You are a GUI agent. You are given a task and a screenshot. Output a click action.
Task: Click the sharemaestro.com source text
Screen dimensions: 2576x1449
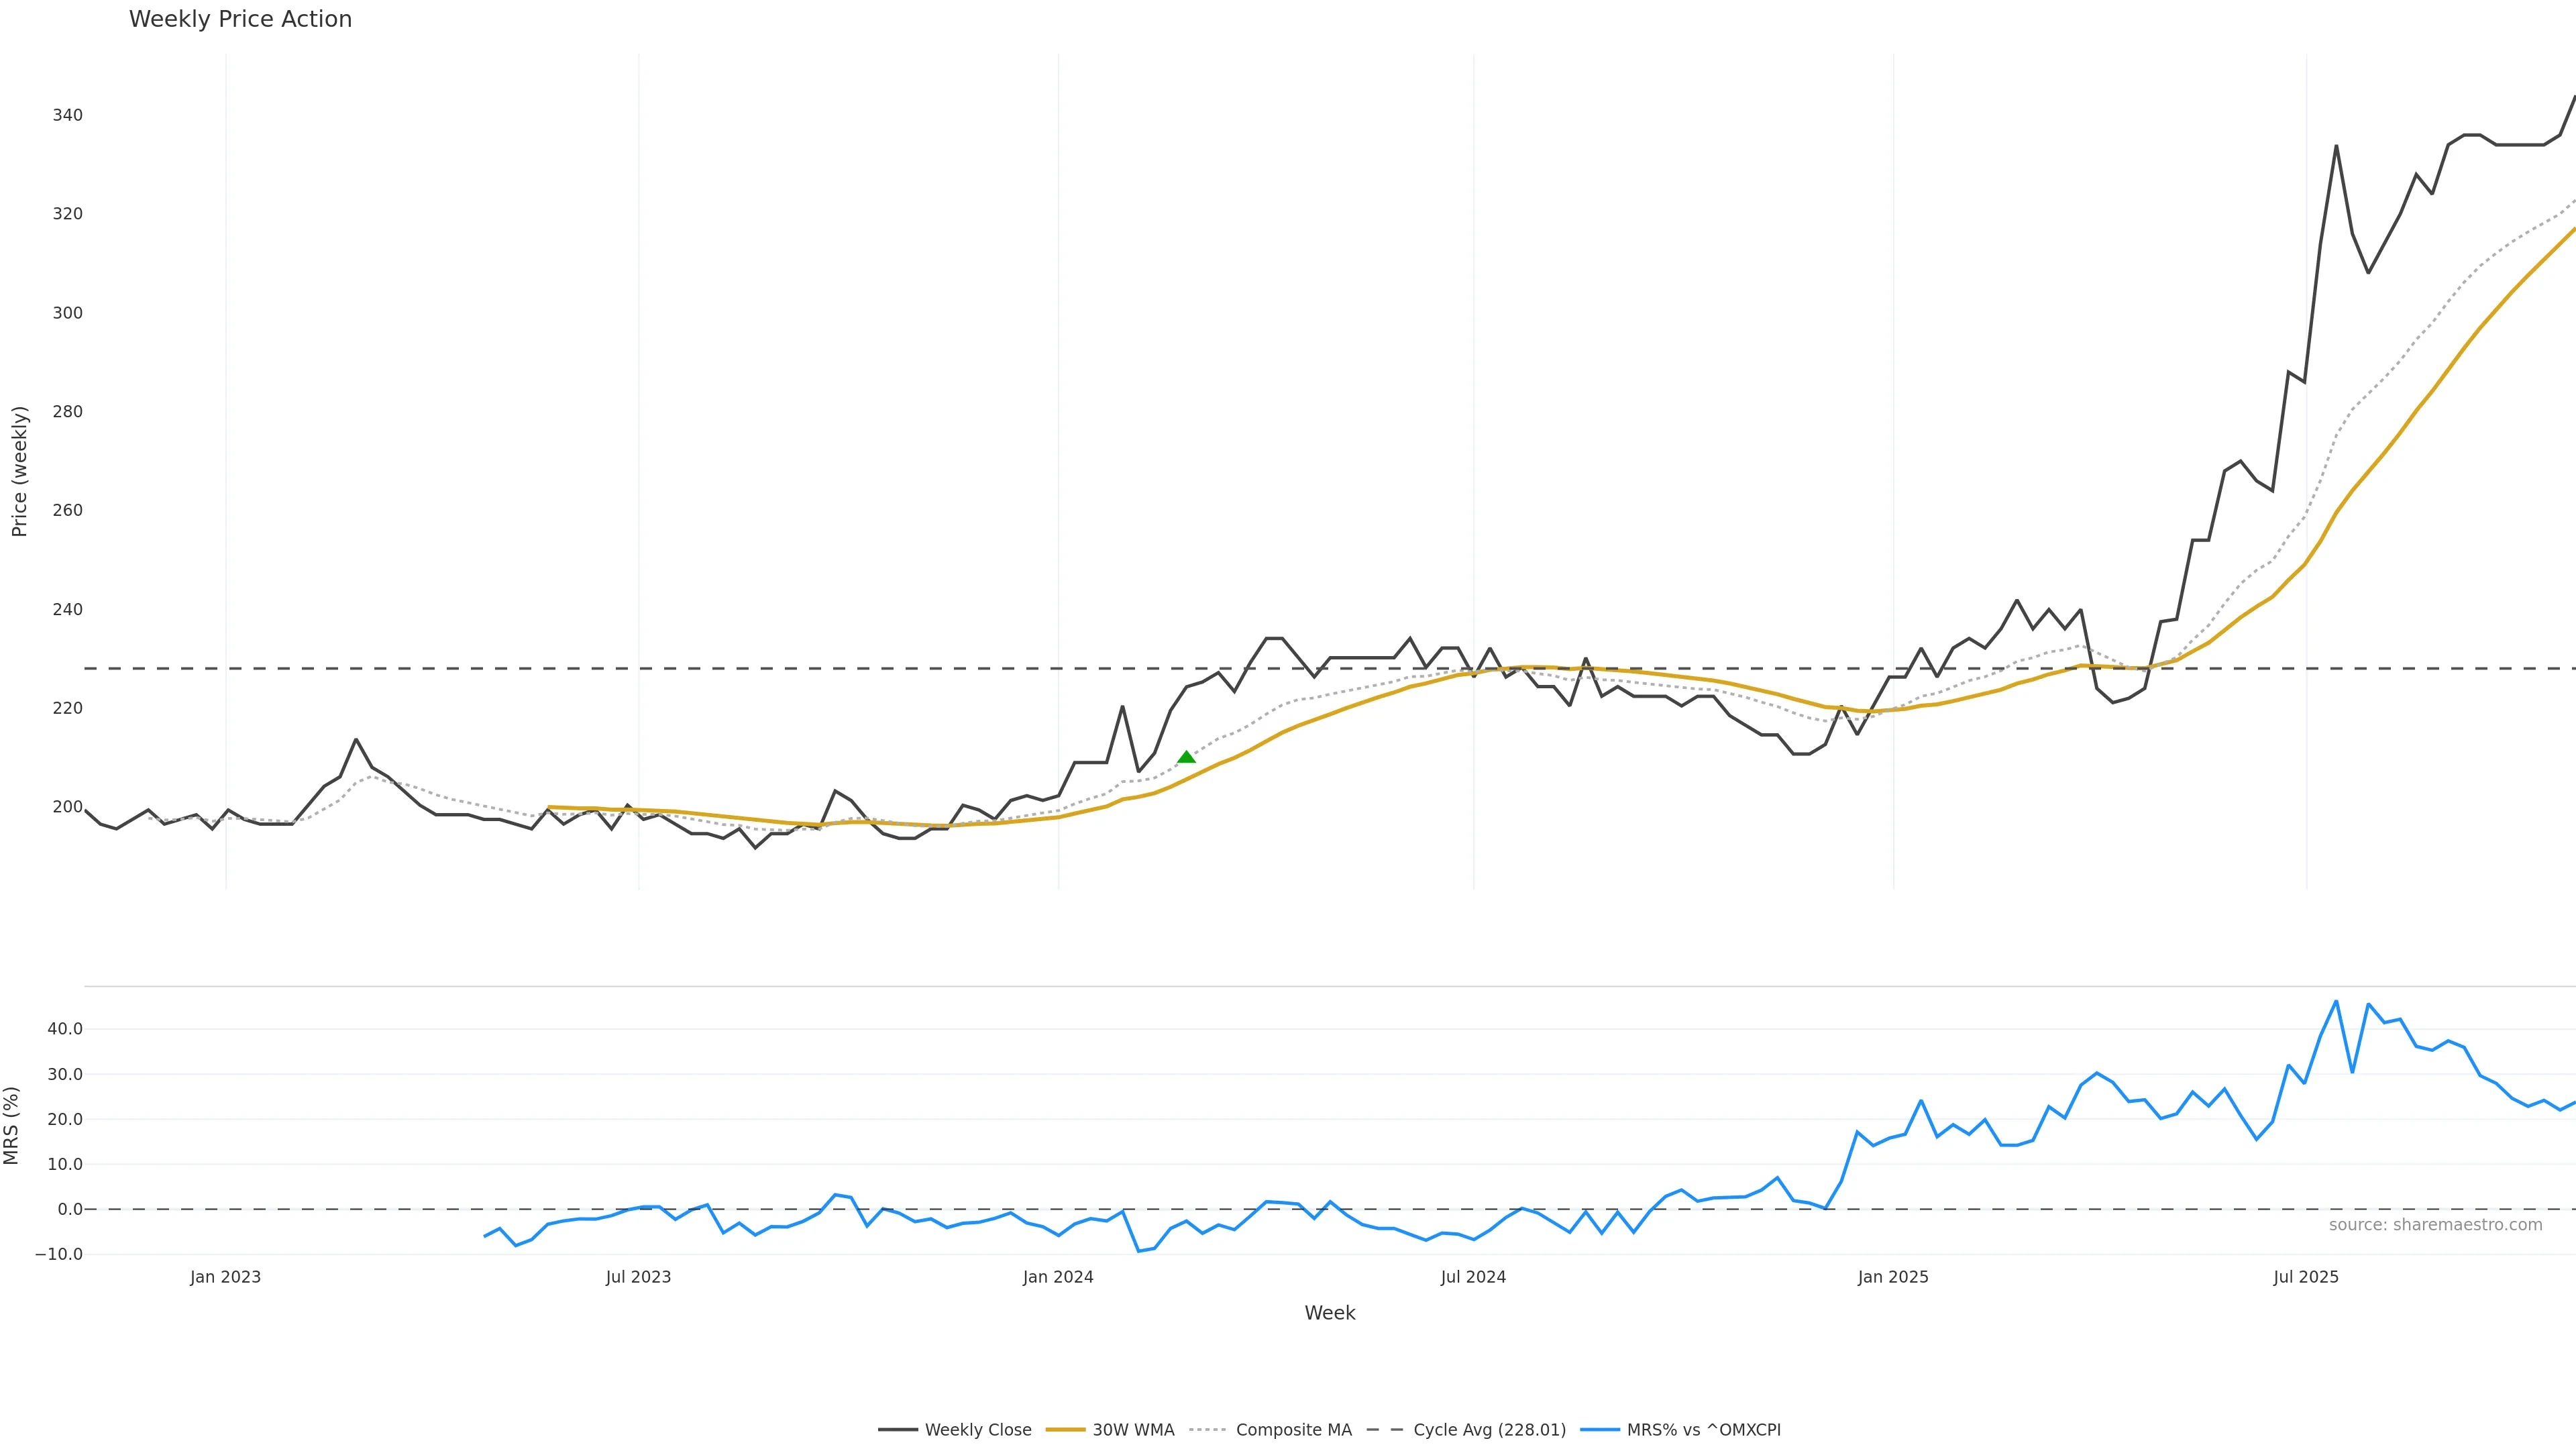point(2435,1225)
